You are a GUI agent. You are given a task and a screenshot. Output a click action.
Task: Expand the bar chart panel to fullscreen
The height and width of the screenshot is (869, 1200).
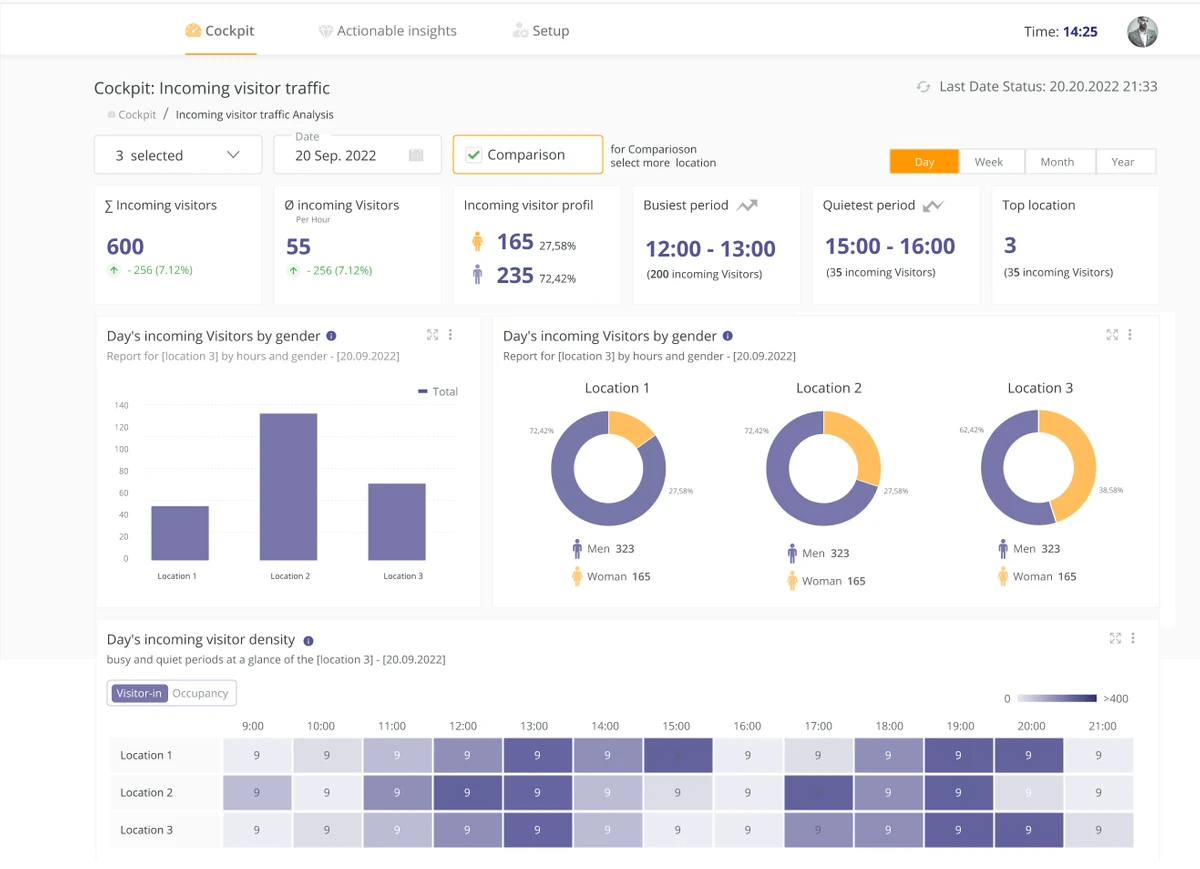click(432, 335)
